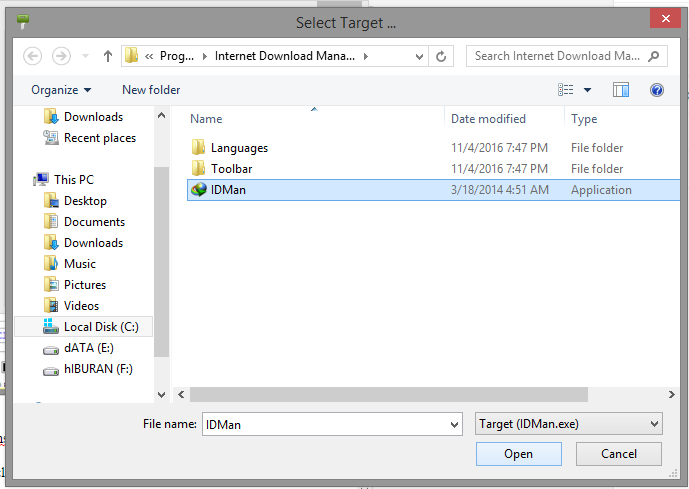
Task: Go up one folder level
Action: tap(108, 56)
